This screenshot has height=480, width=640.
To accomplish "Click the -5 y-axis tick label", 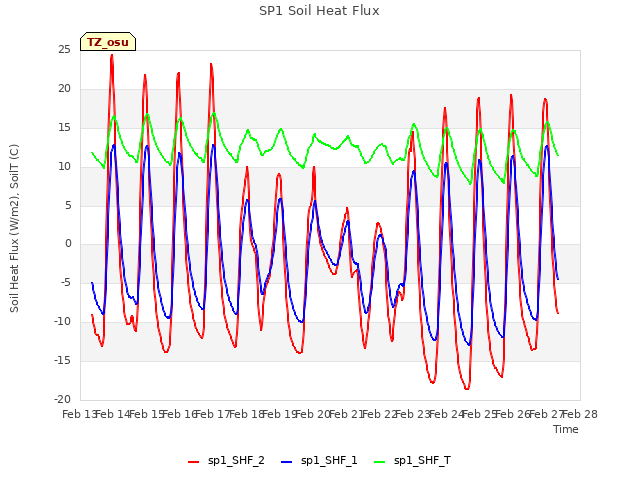I will pyautogui.click(x=64, y=282).
